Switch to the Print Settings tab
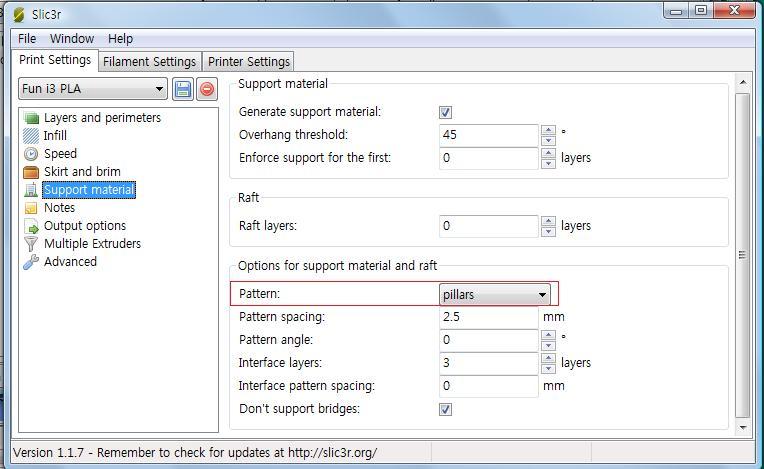The width and height of the screenshot is (764, 469). click(x=55, y=60)
